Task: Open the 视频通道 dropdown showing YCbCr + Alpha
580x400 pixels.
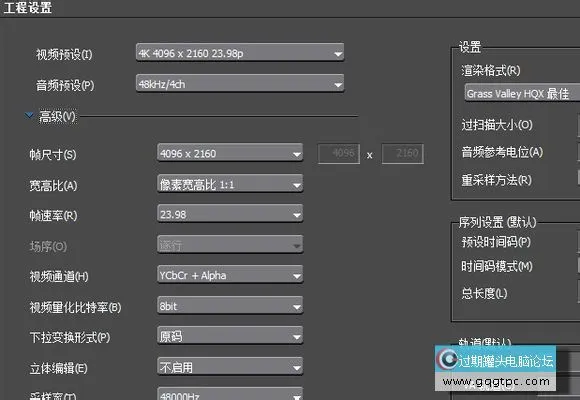Action: 230,275
